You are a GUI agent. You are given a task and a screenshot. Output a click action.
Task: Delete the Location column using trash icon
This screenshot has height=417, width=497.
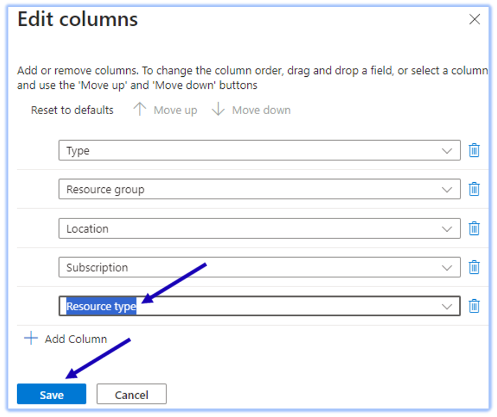pos(474,229)
